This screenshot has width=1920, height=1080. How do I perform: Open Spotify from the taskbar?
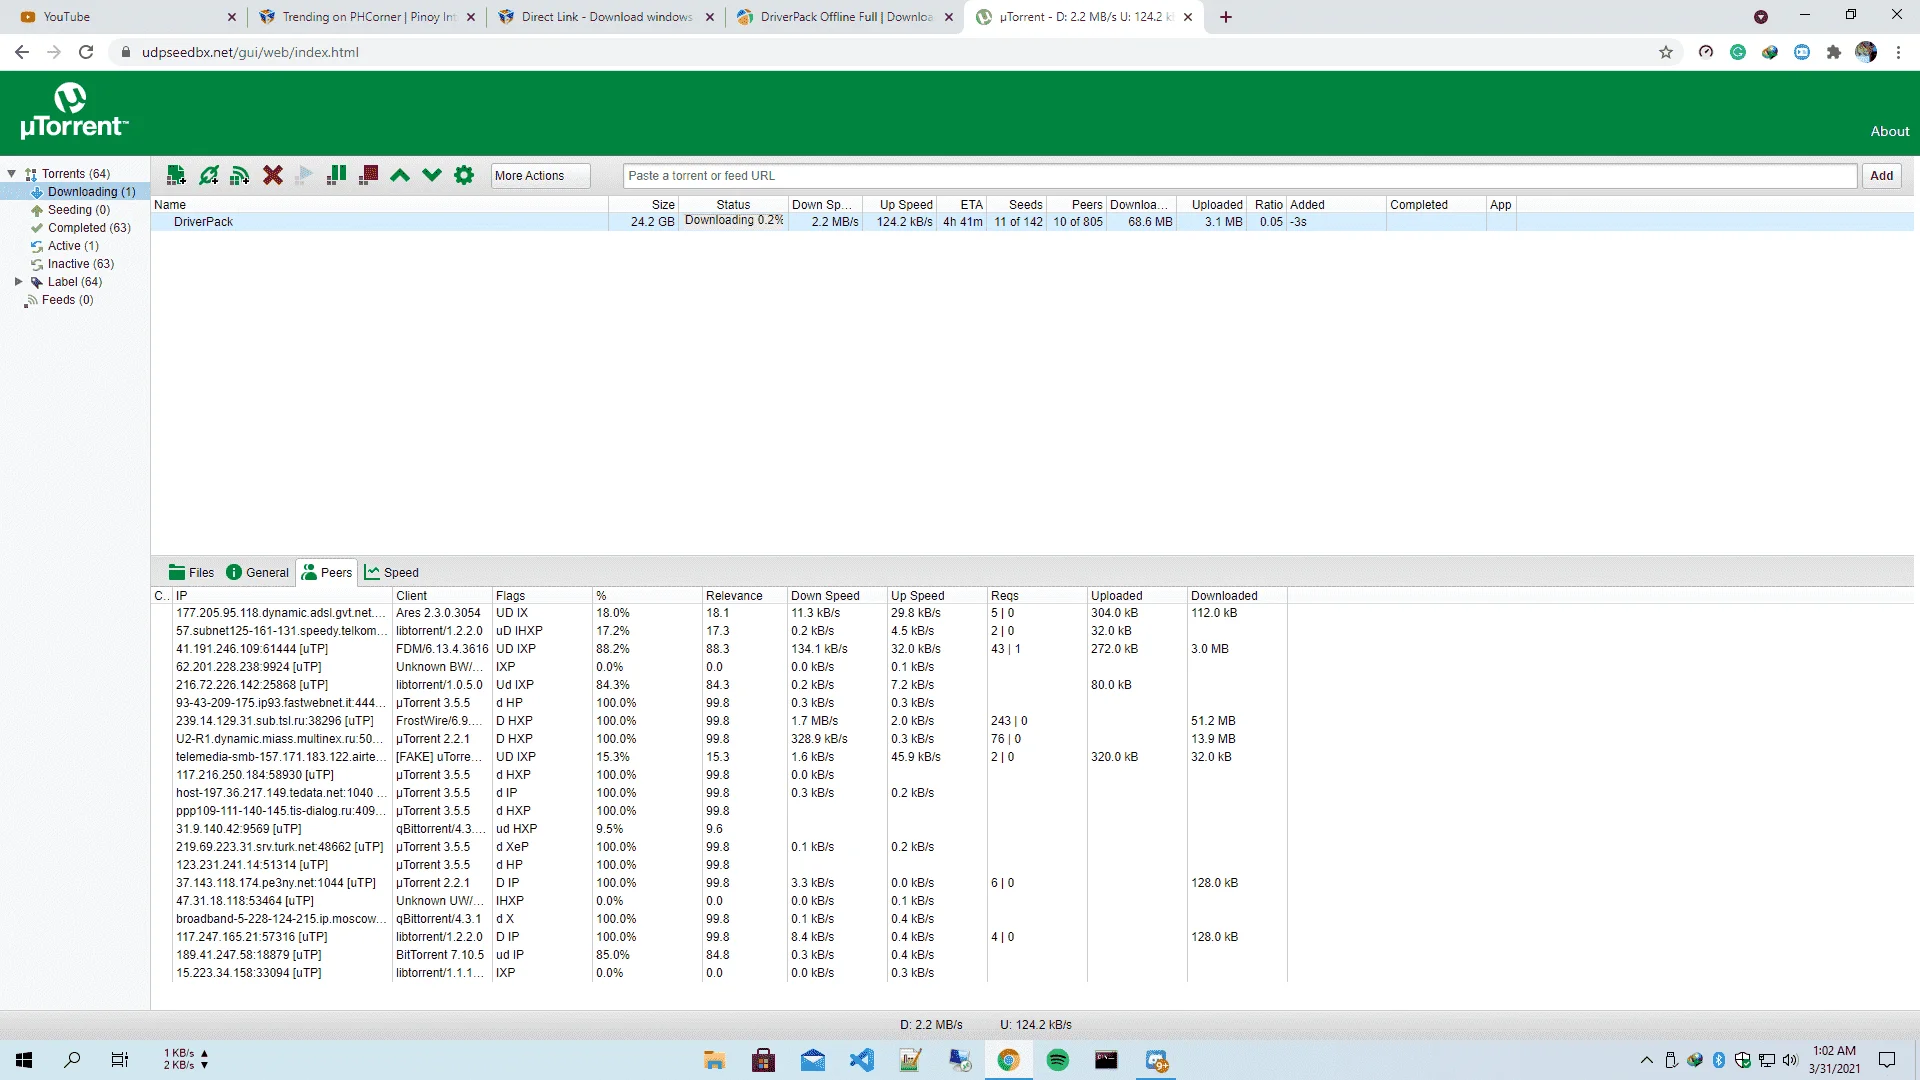[x=1057, y=1060]
